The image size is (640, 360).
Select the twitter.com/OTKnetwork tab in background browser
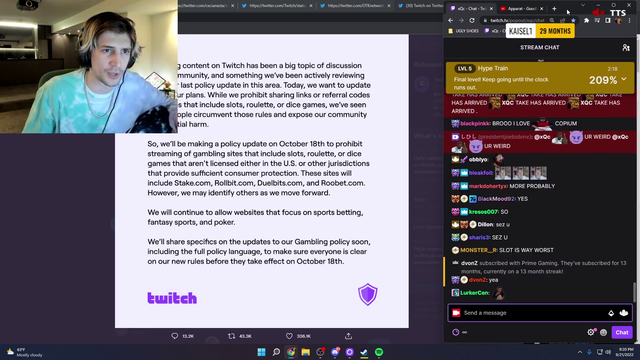point(355,6)
